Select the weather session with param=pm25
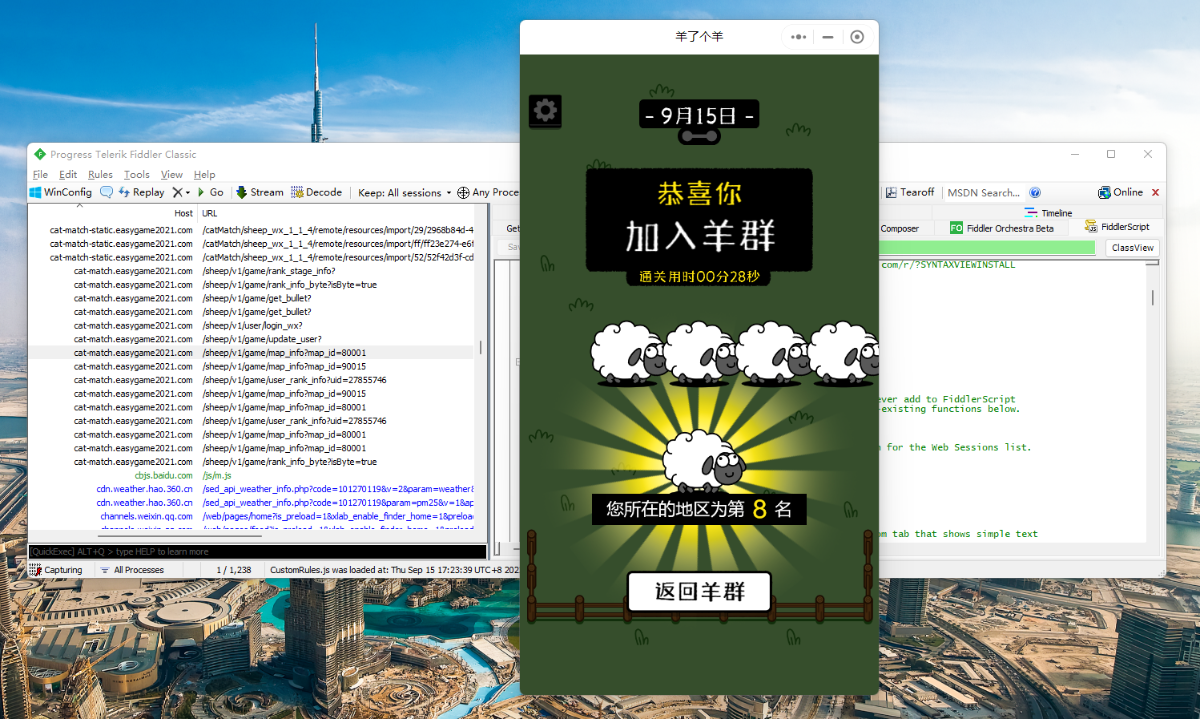The image size is (1200, 719). point(250,502)
